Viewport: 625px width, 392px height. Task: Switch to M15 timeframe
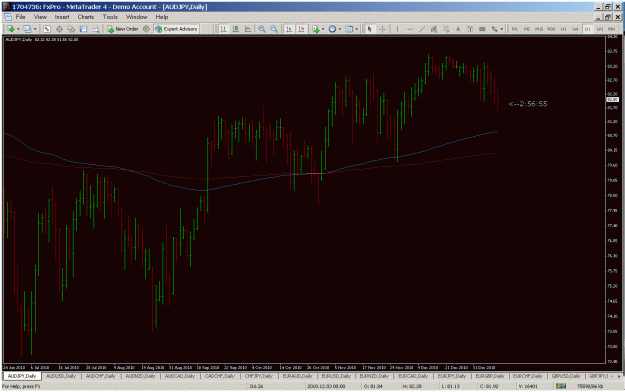tap(539, 29)
